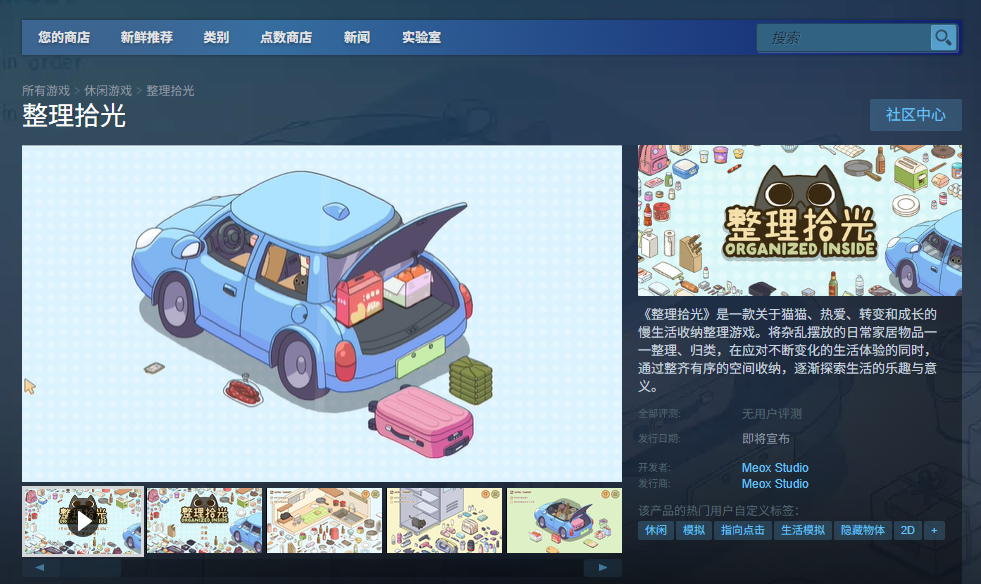Viewport: 981px width, 584px height.
Task: Click the 无用户评测 review text
Action: [x=771, y=414]
